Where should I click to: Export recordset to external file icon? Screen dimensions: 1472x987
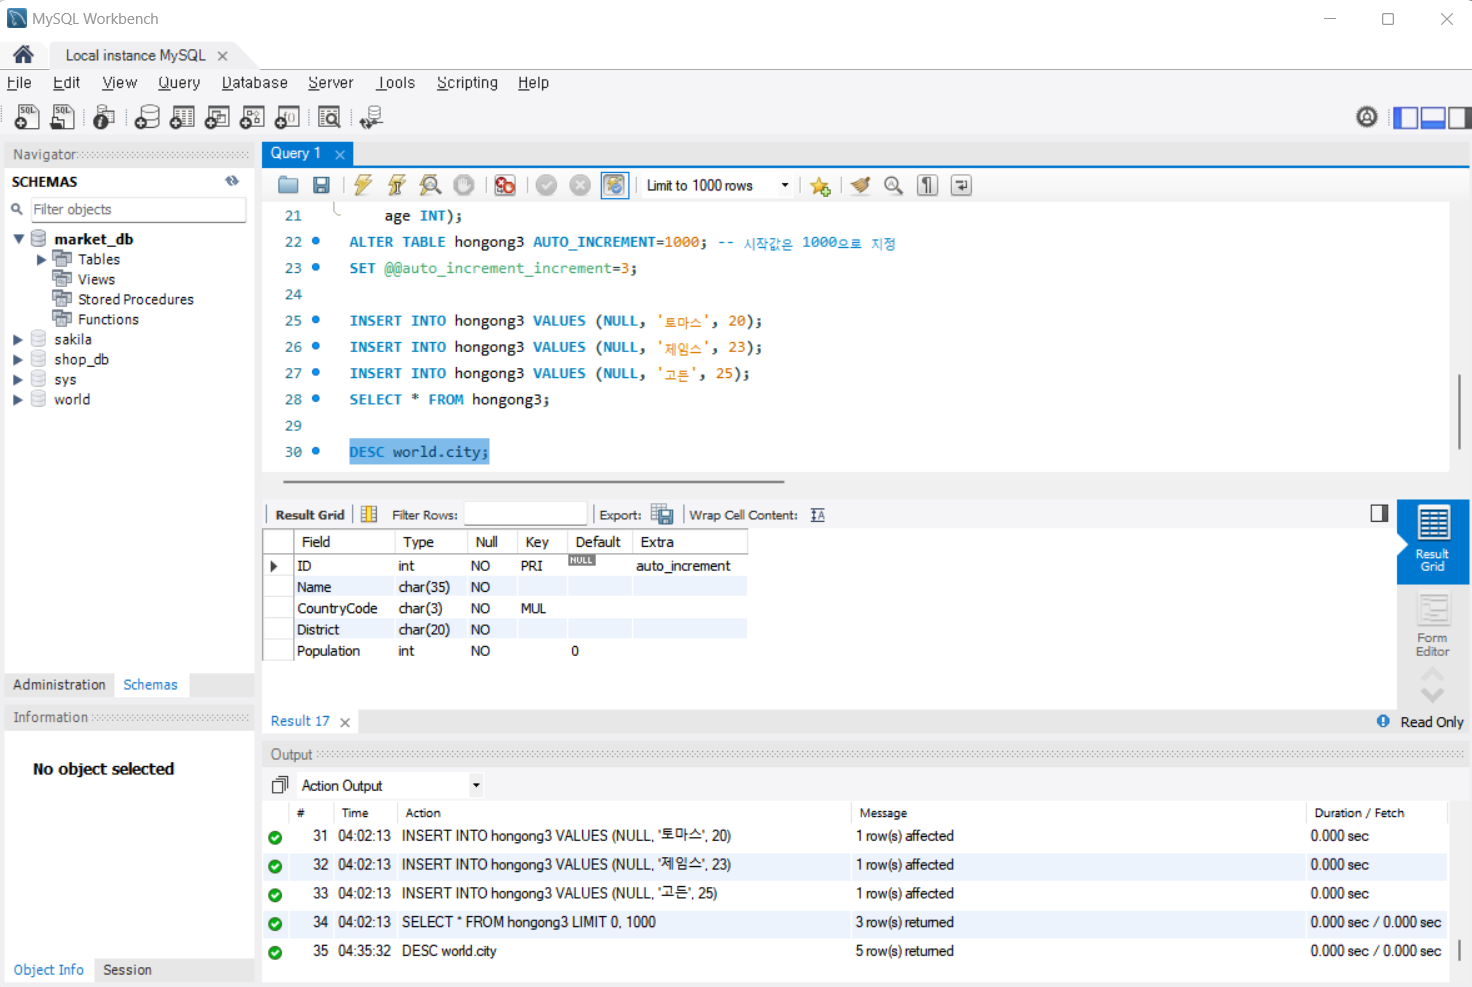pos(662,514)
